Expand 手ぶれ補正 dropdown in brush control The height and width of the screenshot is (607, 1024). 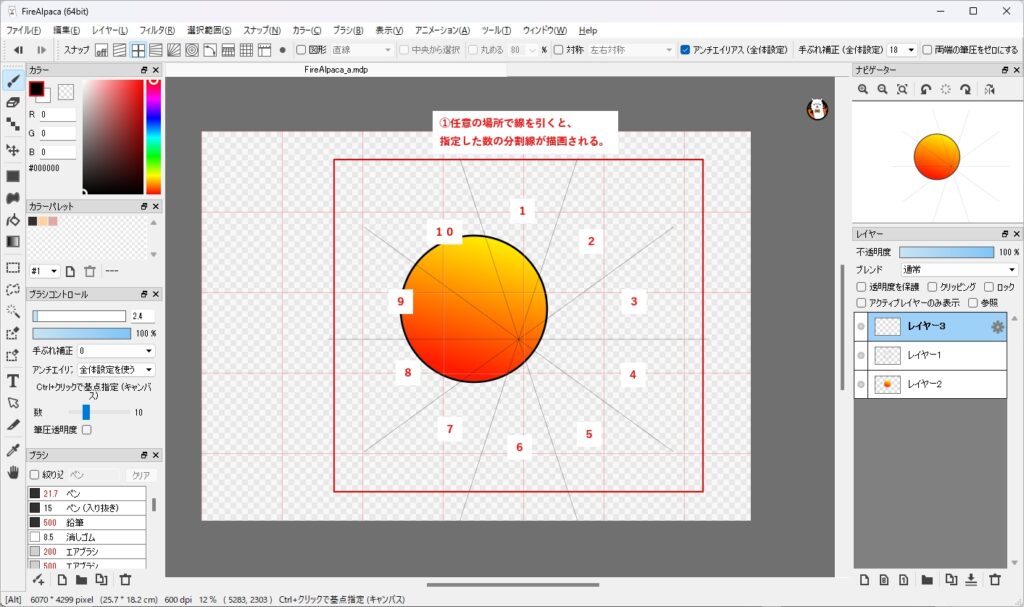coord(116,351)
